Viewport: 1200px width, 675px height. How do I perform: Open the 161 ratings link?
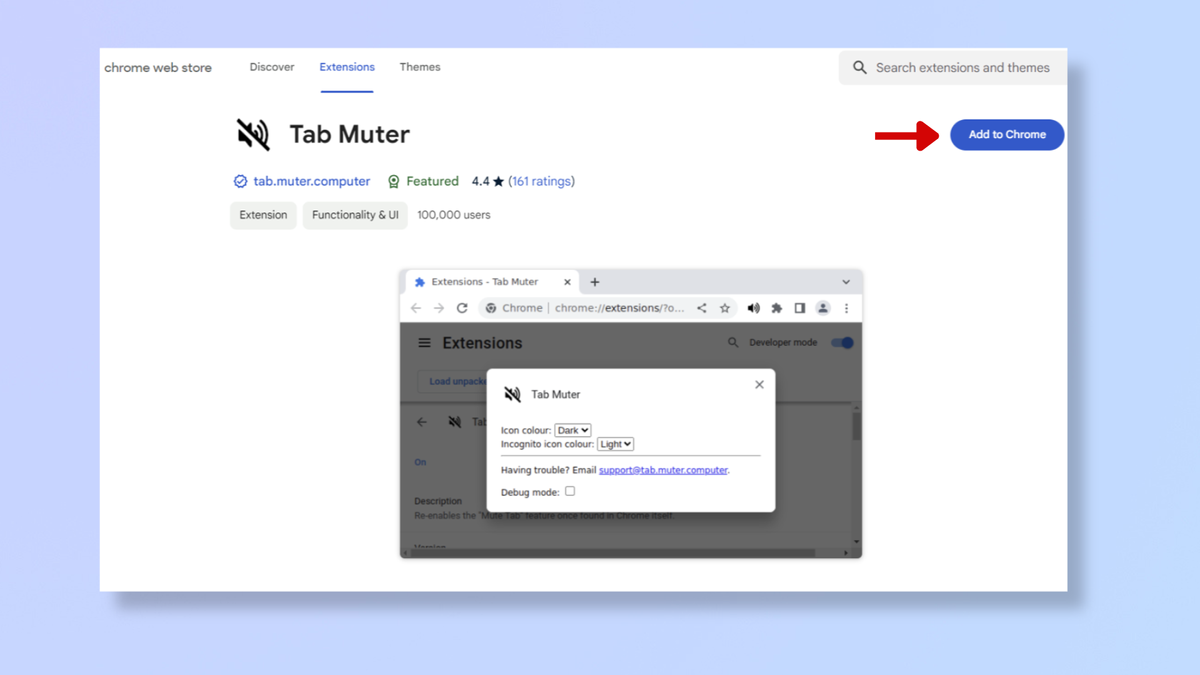[x=541, y=181]
